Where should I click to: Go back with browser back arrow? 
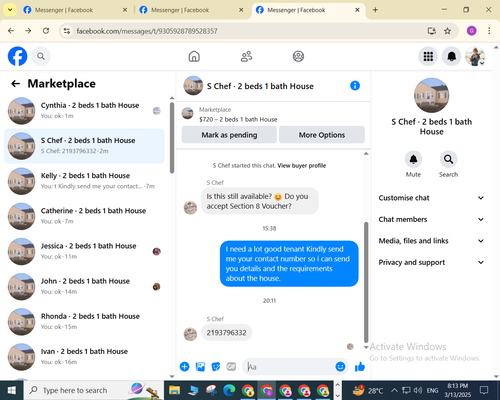[x=11, y=31]
